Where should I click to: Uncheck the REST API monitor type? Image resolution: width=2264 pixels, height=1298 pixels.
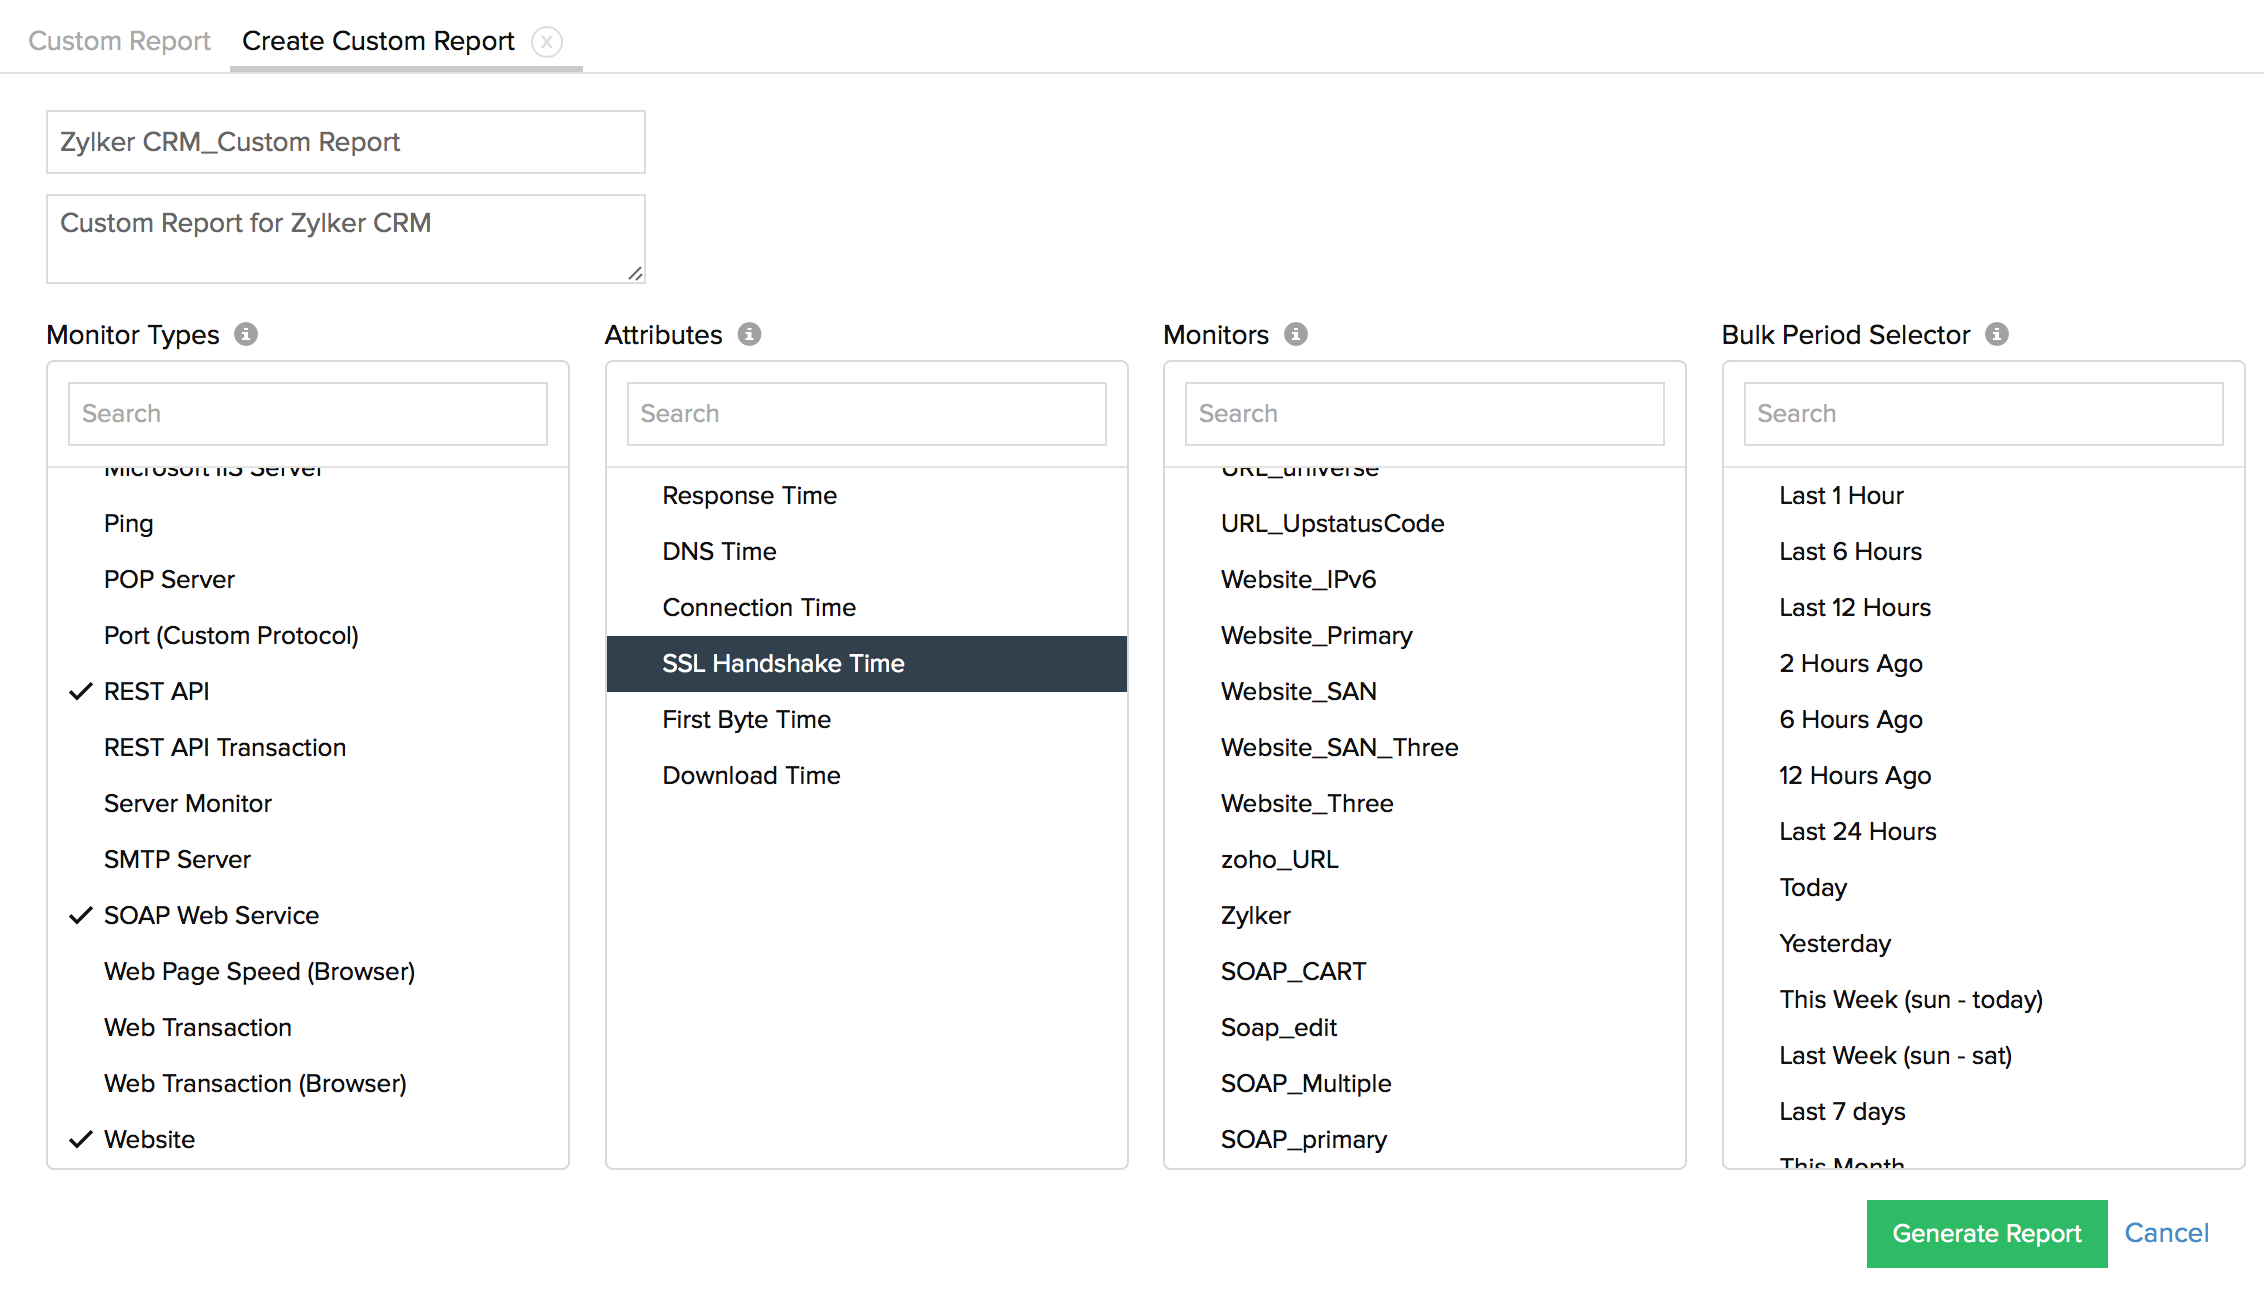[156, 691]
